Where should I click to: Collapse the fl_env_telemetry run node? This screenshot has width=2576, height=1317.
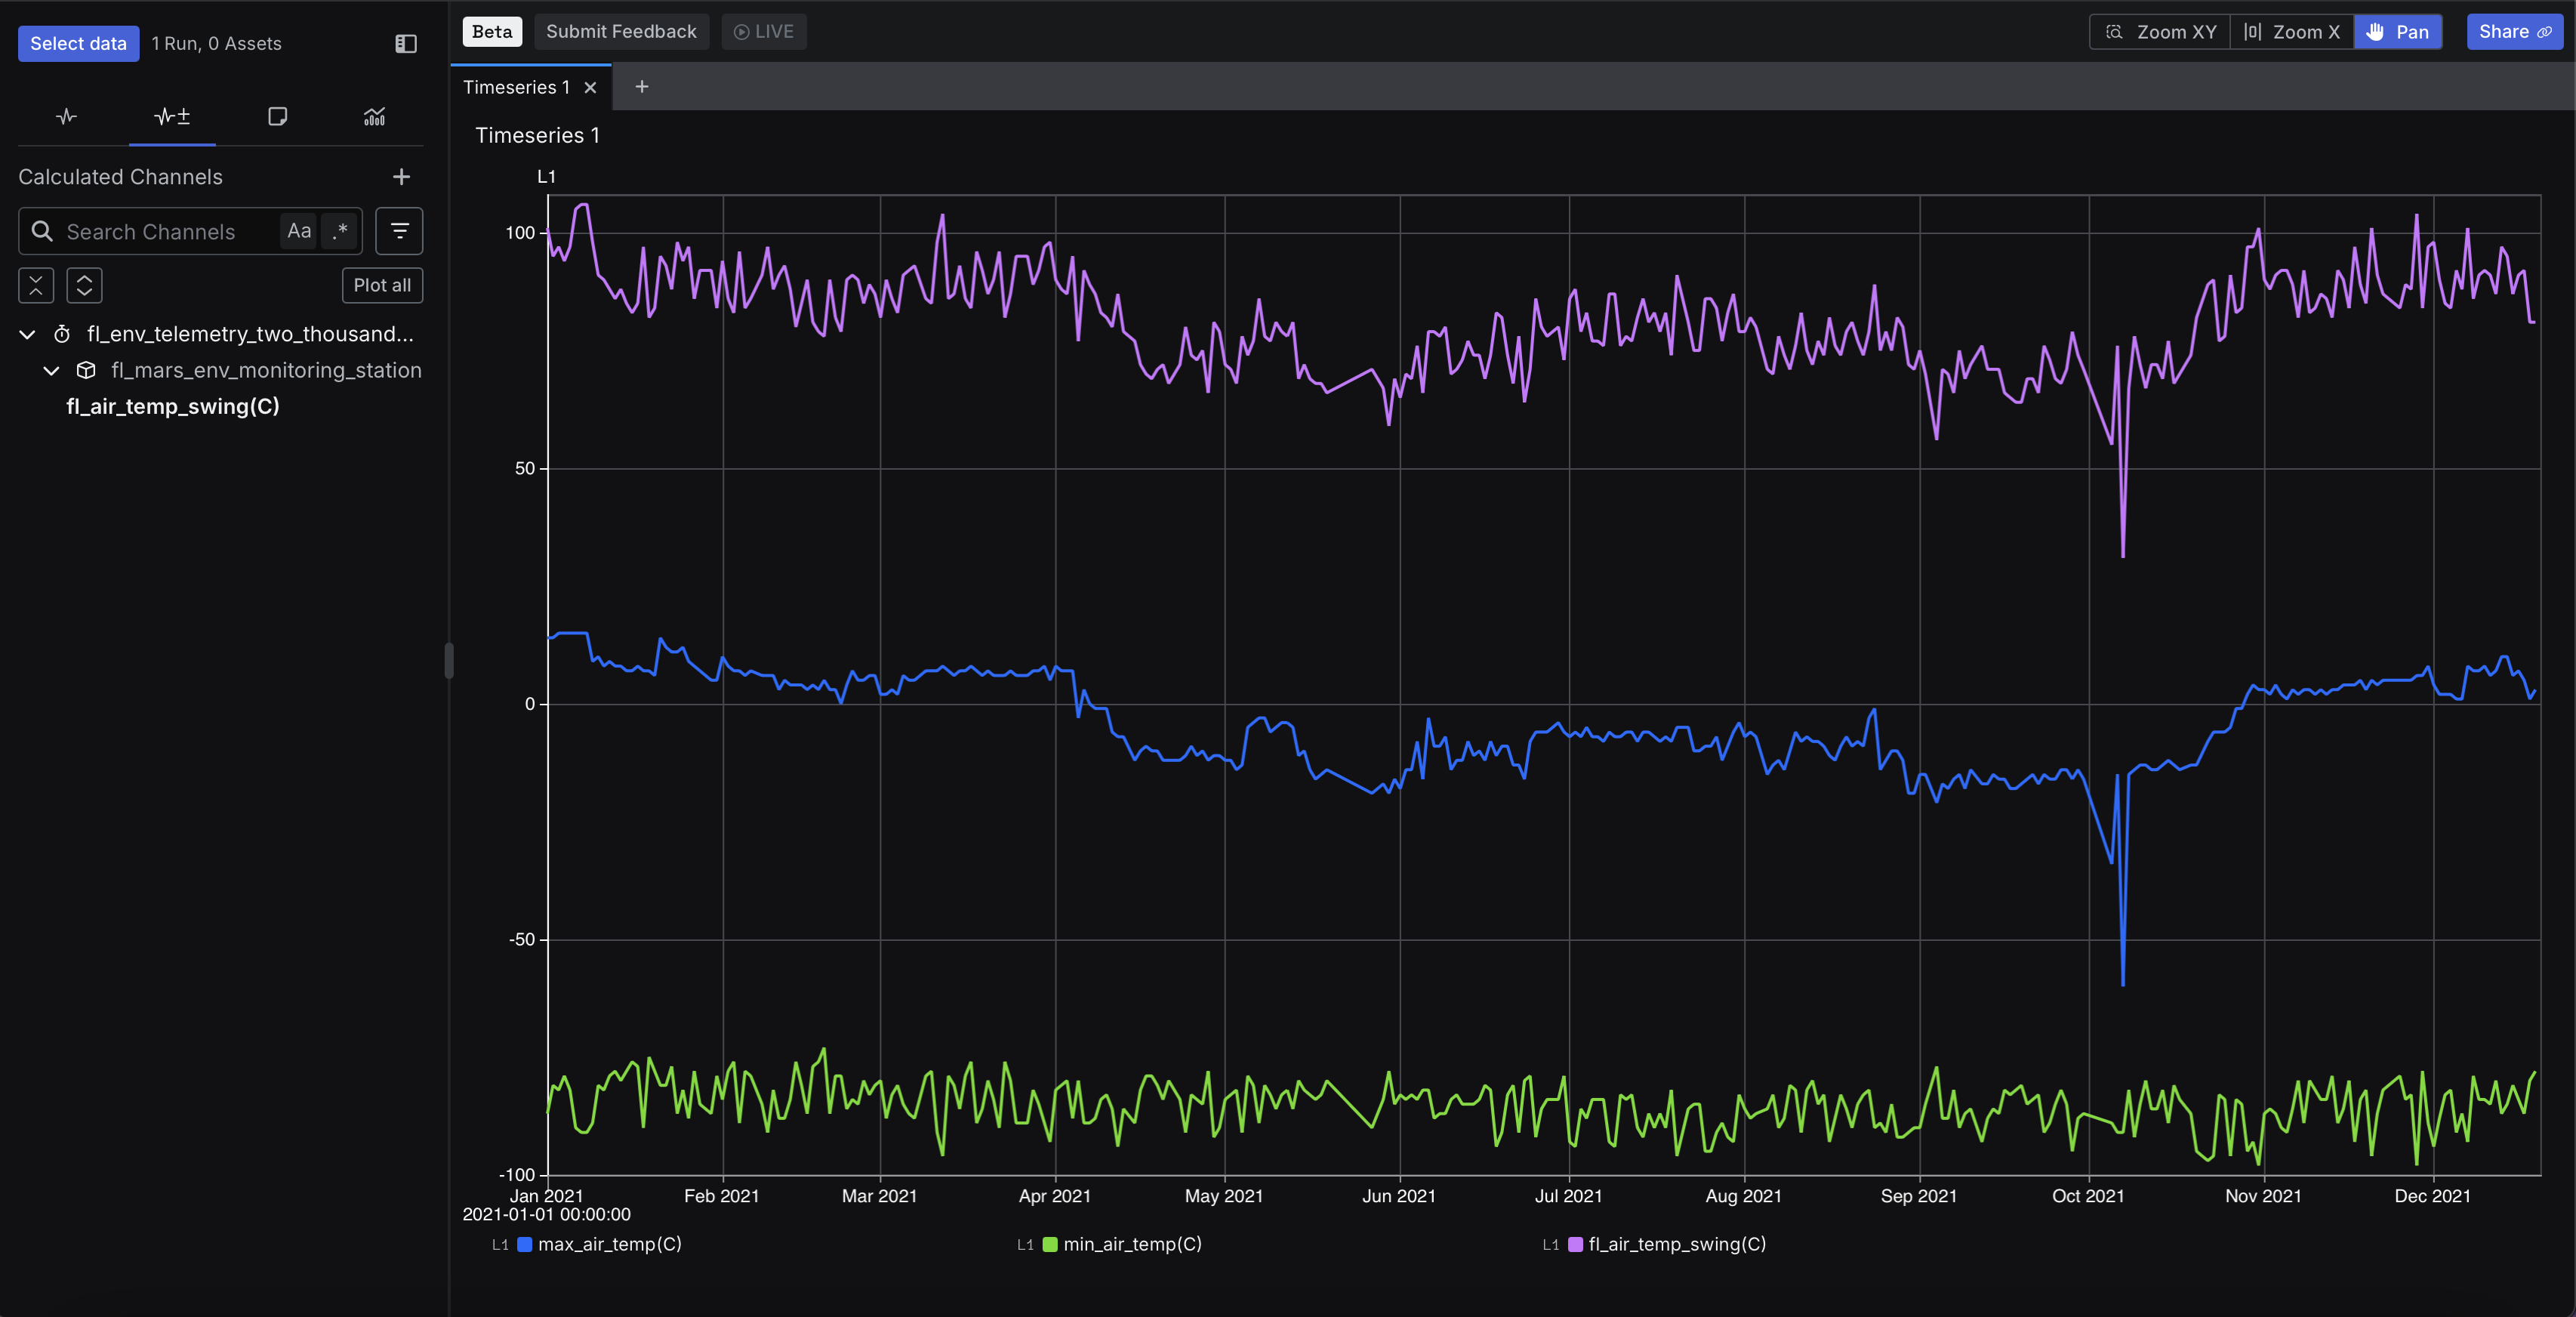(28, 334)
